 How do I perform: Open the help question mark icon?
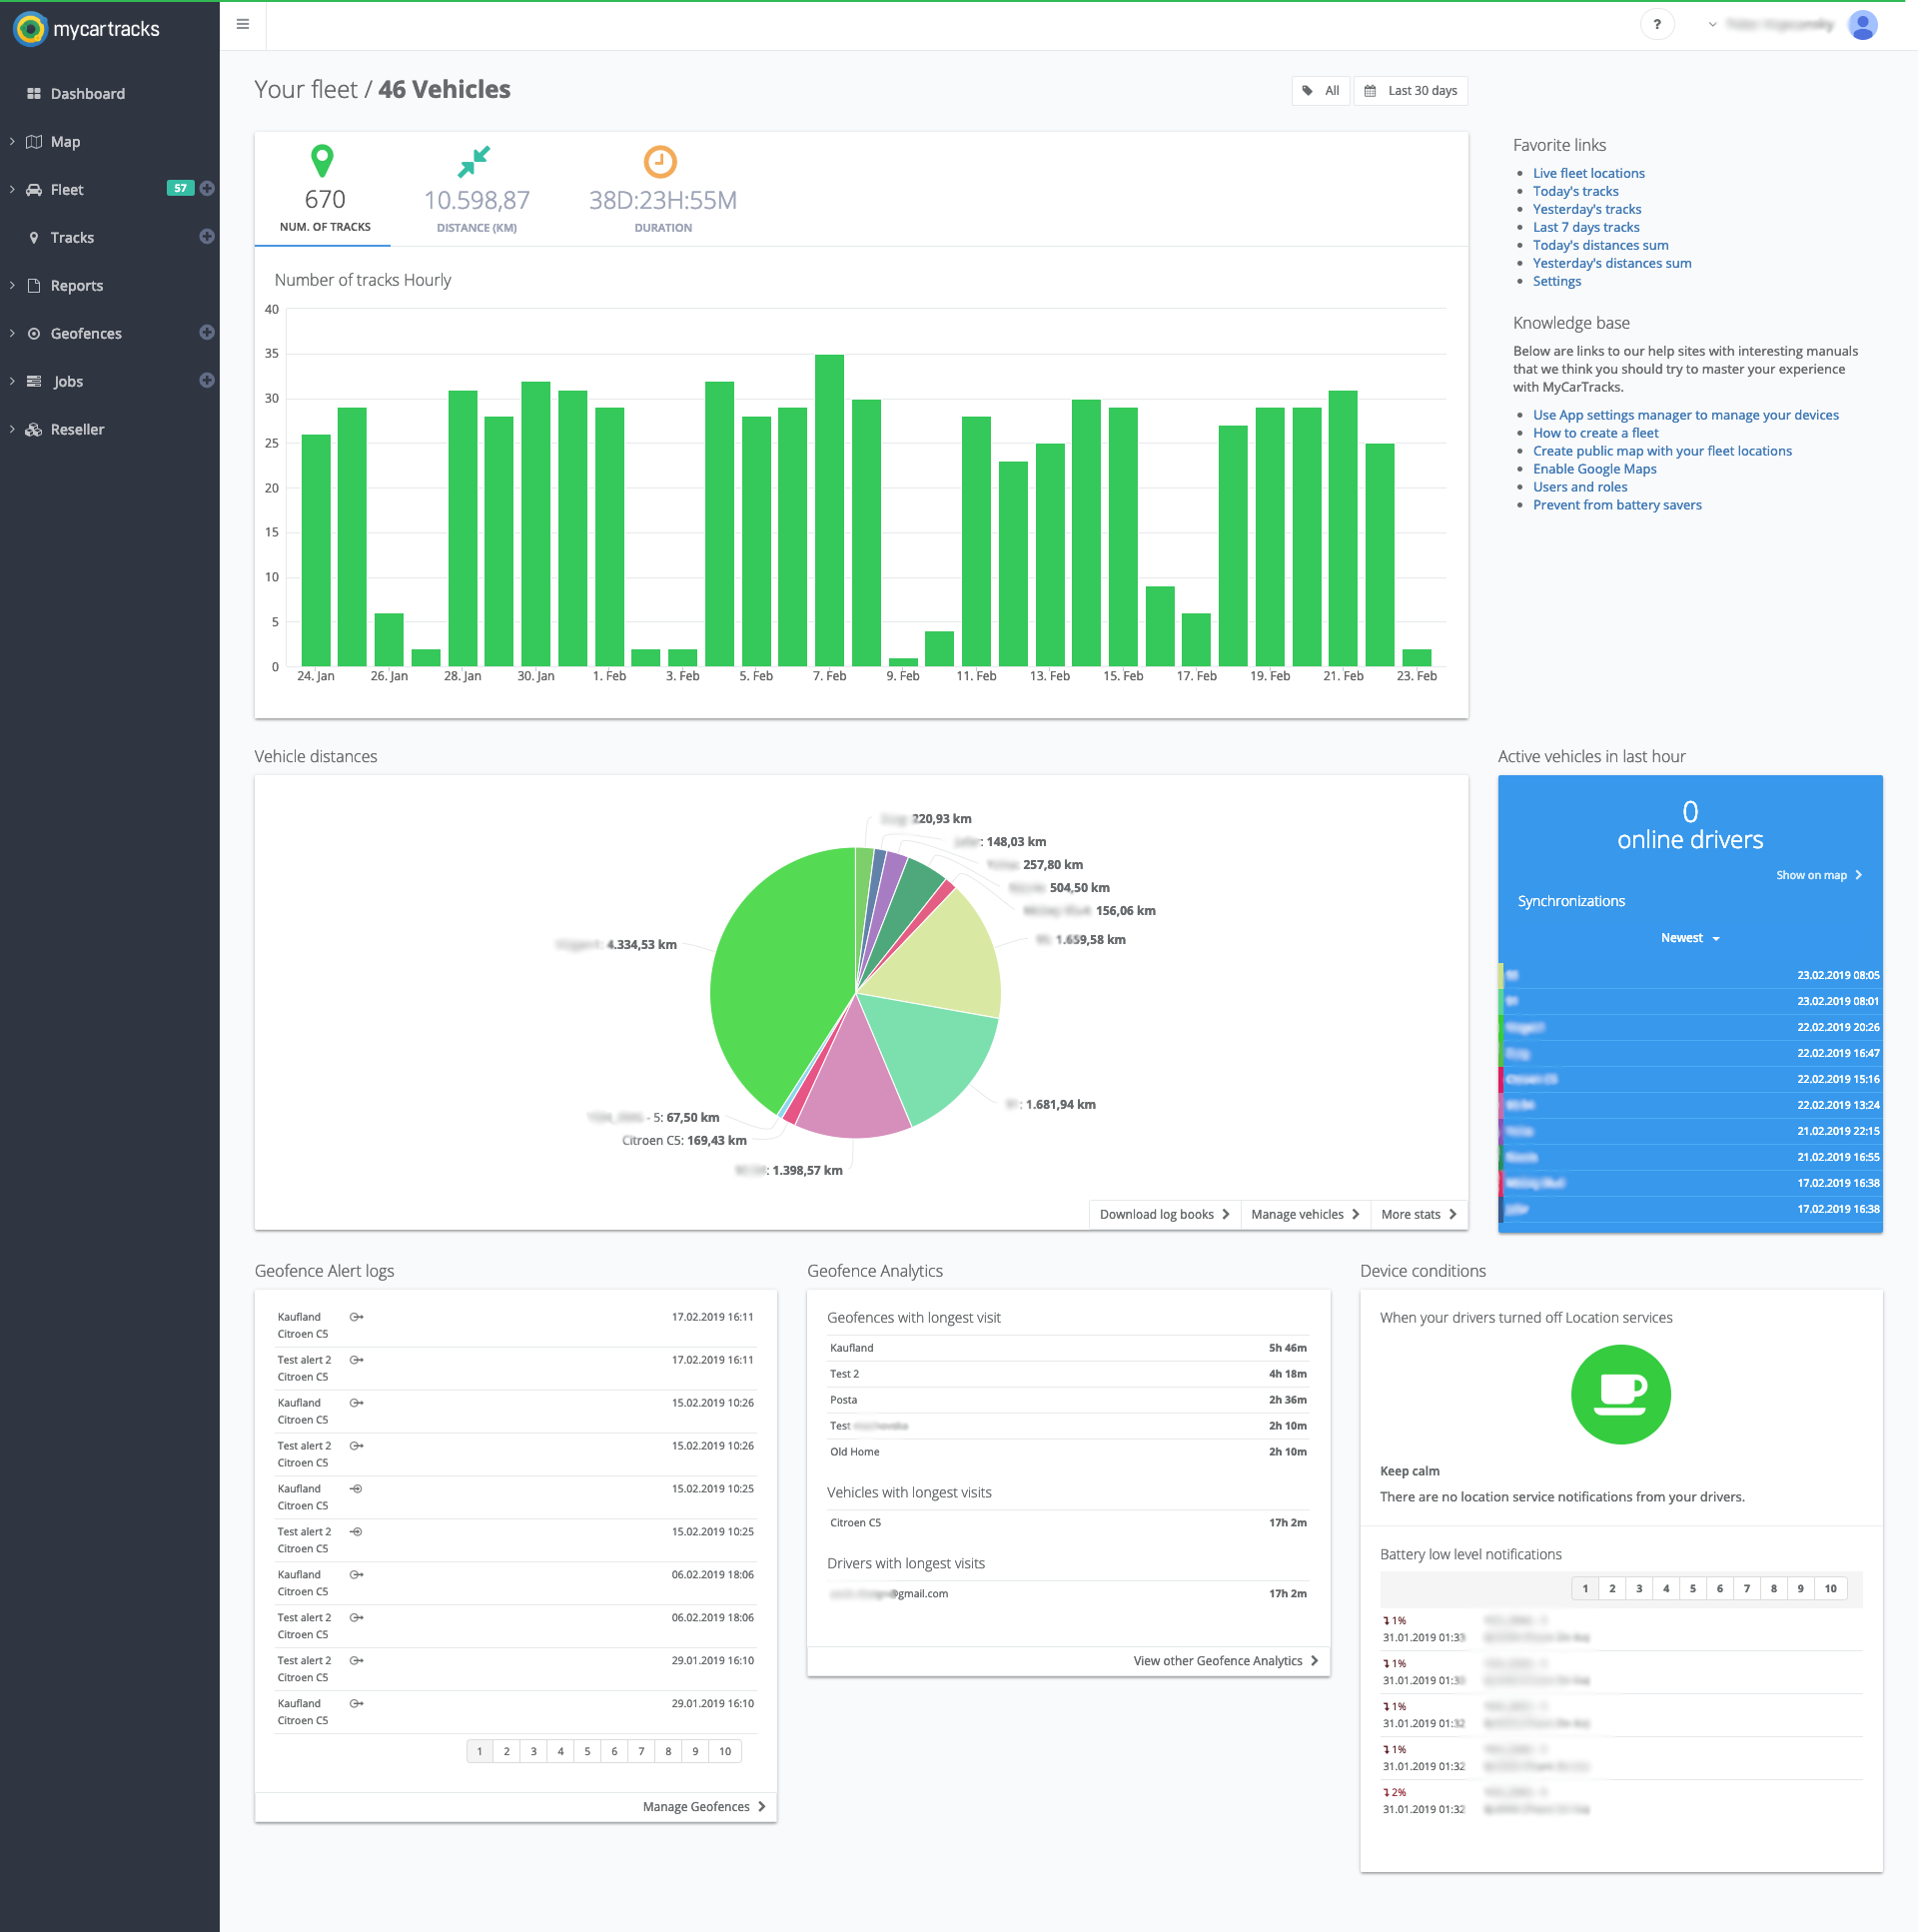click(1656, 25)
